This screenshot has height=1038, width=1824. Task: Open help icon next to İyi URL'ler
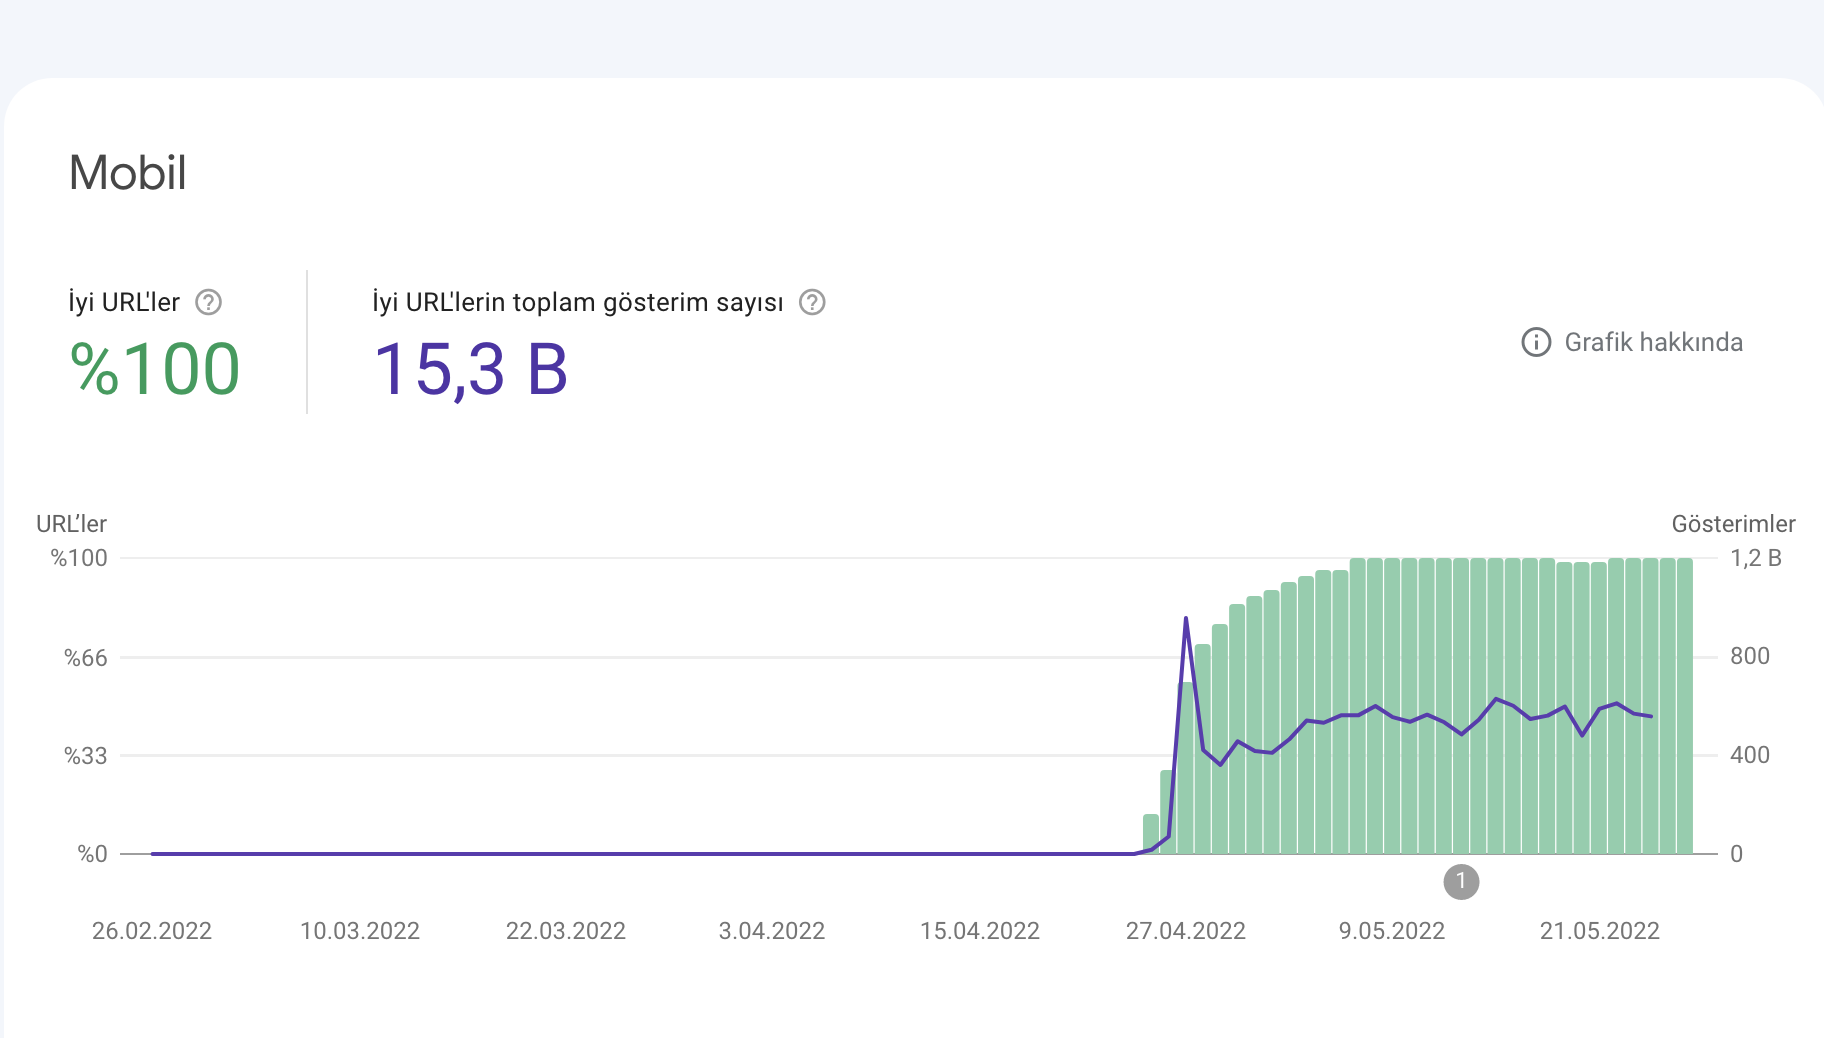click(208, 302)
